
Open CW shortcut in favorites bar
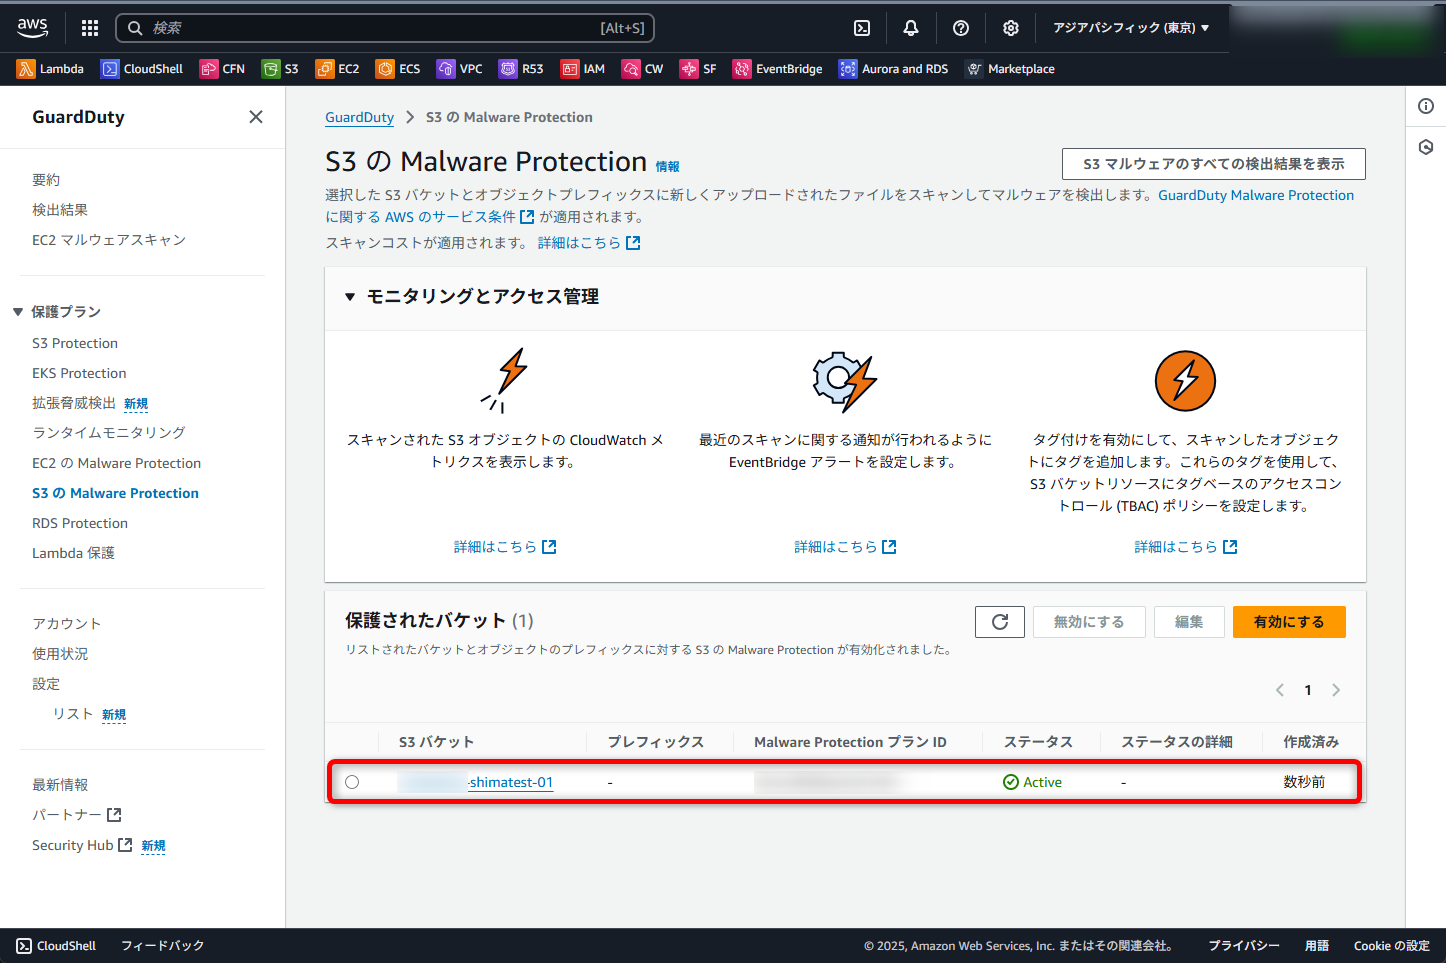point(642,69)
